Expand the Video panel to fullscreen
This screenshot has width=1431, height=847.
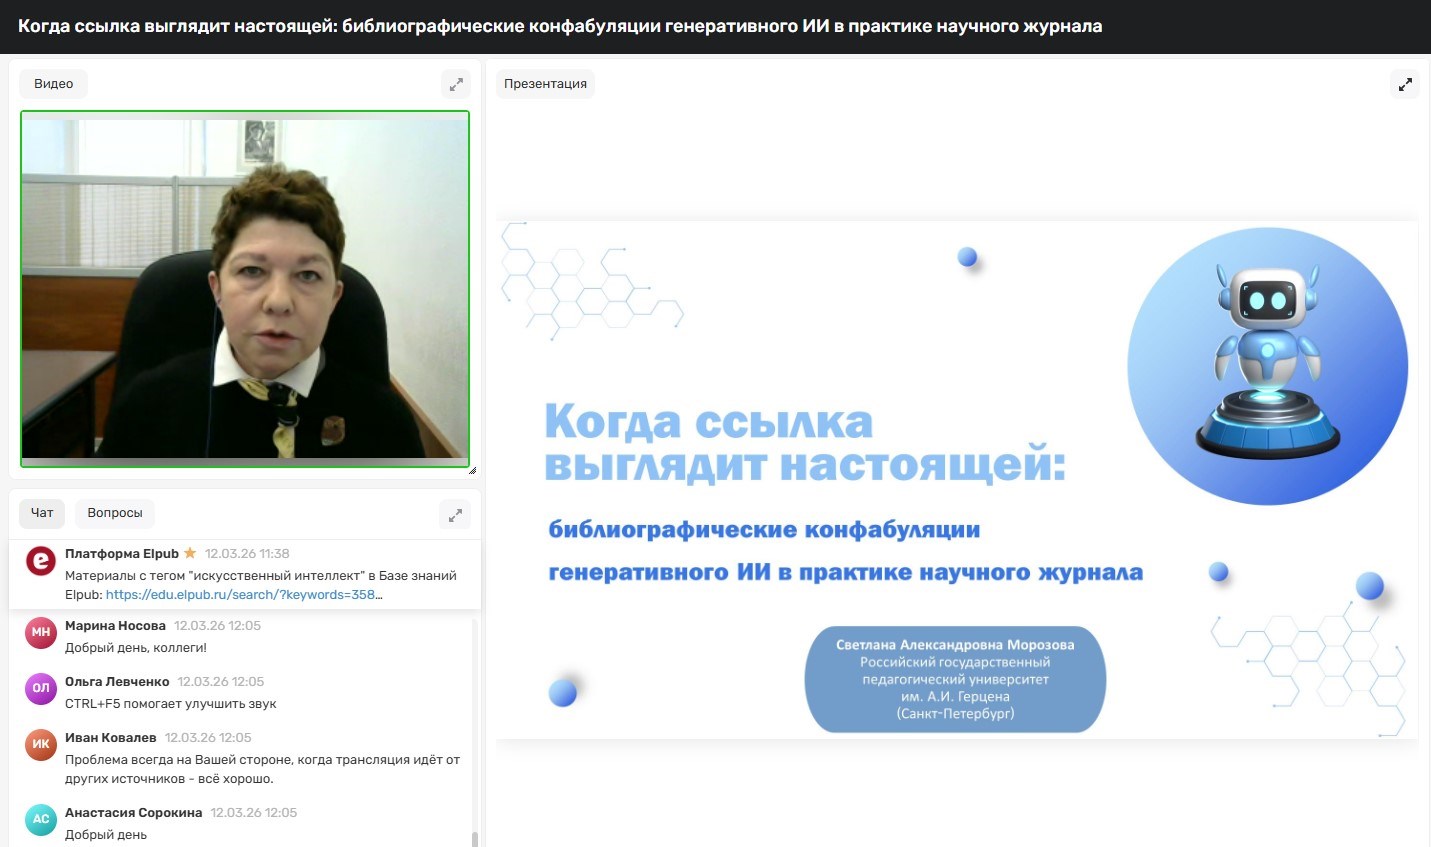click(456, 85)
